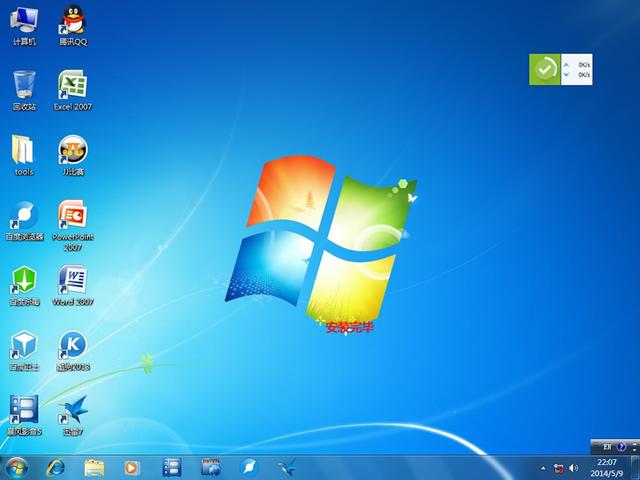Open Windows Media Player from taskbar
Screen dimensions: 640x480
(132, 468)
